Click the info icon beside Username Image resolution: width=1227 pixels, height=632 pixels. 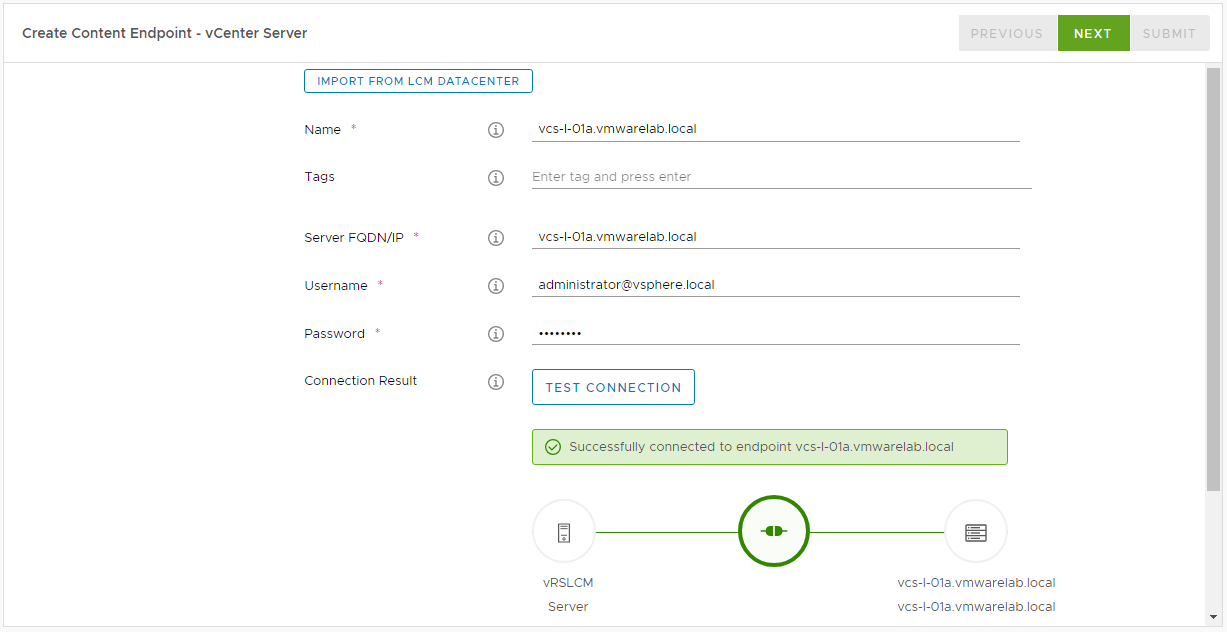coord(495,286)
